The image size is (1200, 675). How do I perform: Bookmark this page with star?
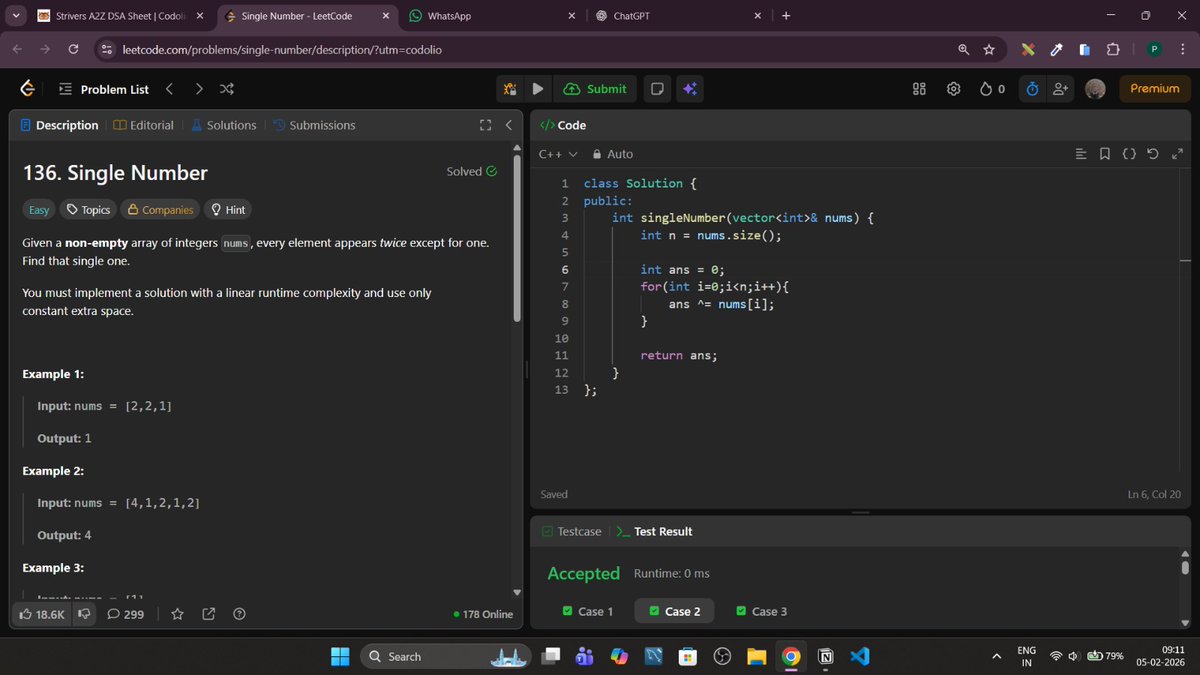[988, 49]
